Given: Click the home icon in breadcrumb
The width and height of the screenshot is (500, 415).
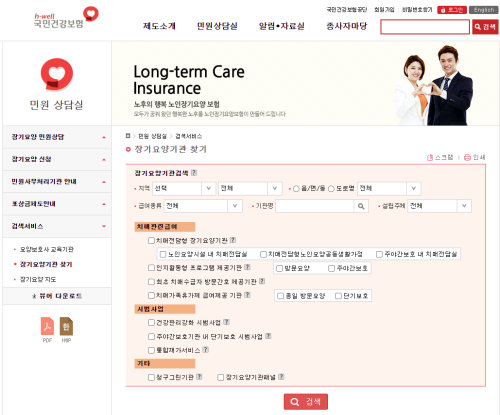Looking at the screenshot, I should [128, 136].
